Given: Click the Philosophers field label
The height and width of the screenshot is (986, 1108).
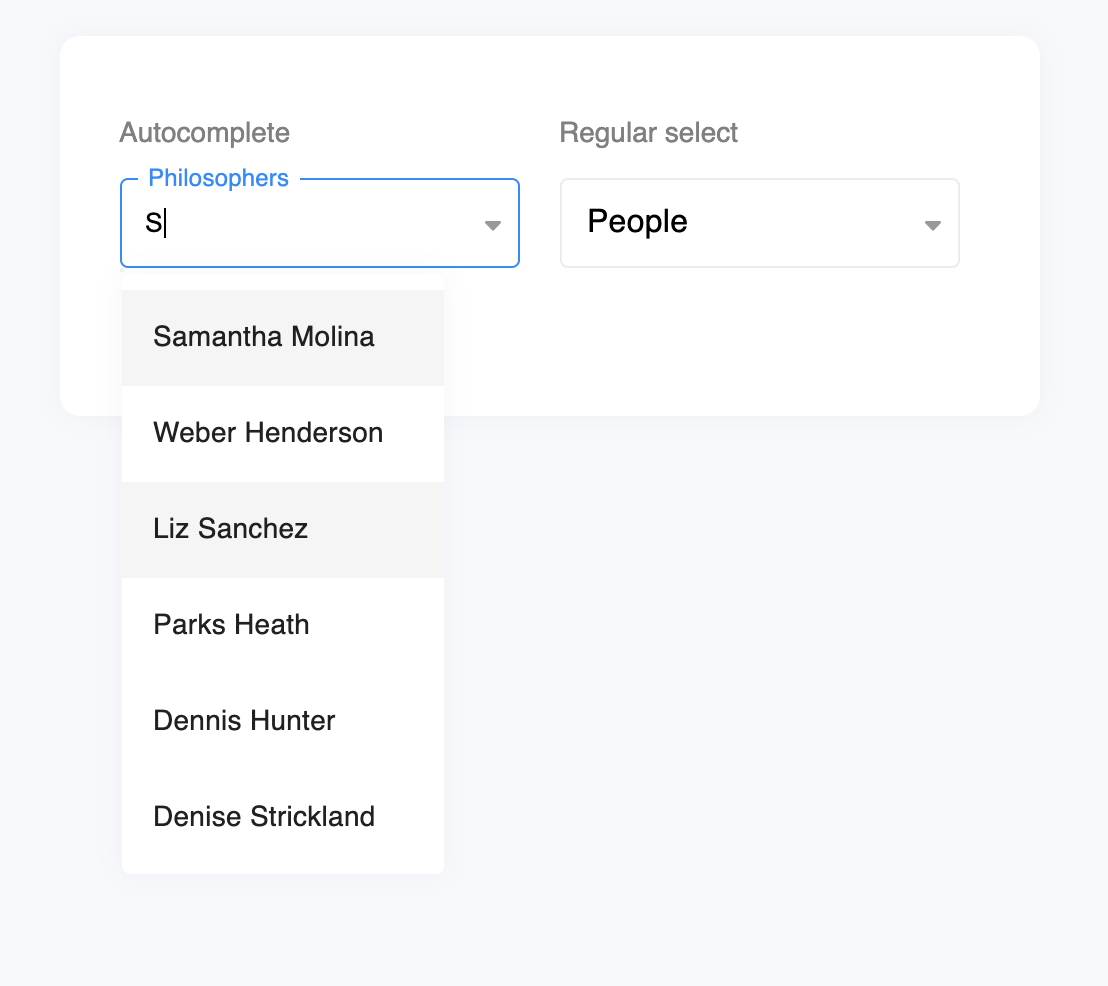Looking at the screenshot, I should 218,178.
